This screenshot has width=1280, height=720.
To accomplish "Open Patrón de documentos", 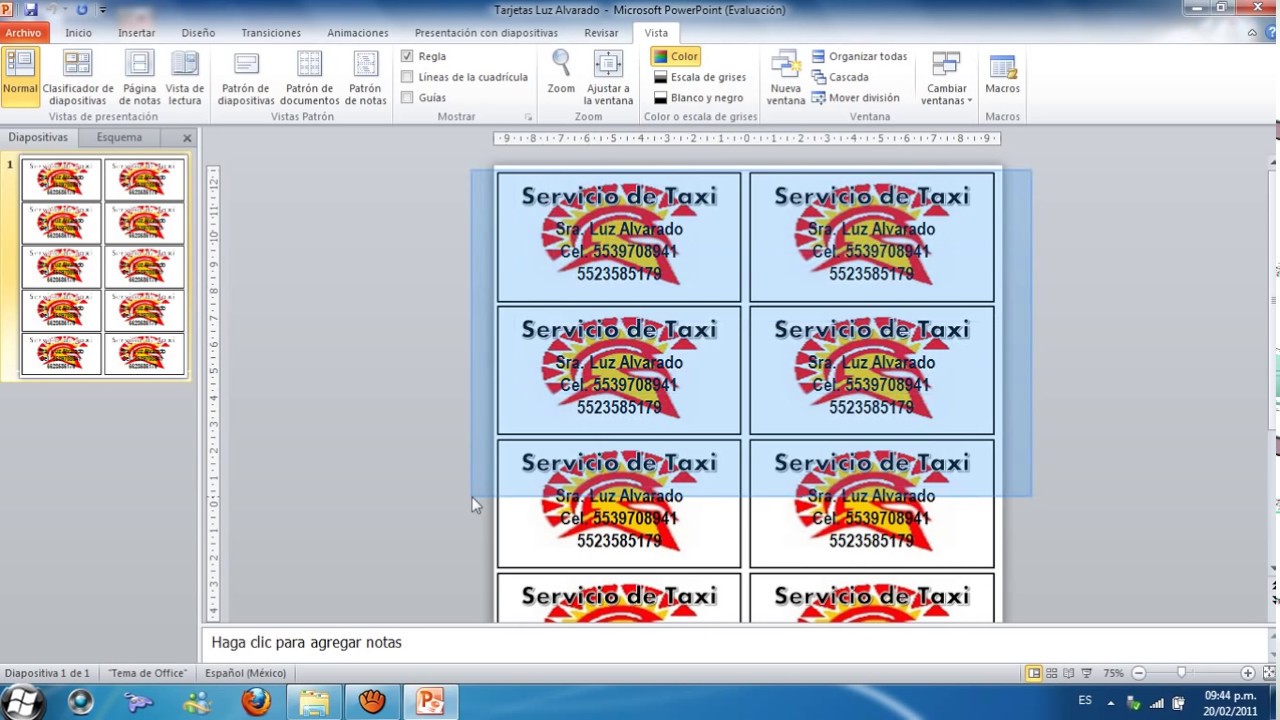I will tap(310, 78).
